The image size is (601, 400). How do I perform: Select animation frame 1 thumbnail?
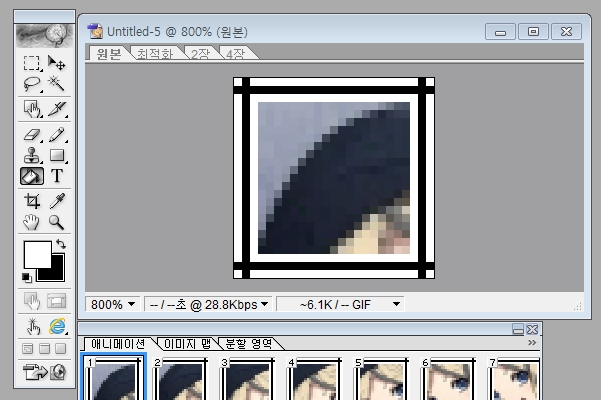(x=113, y=378)
